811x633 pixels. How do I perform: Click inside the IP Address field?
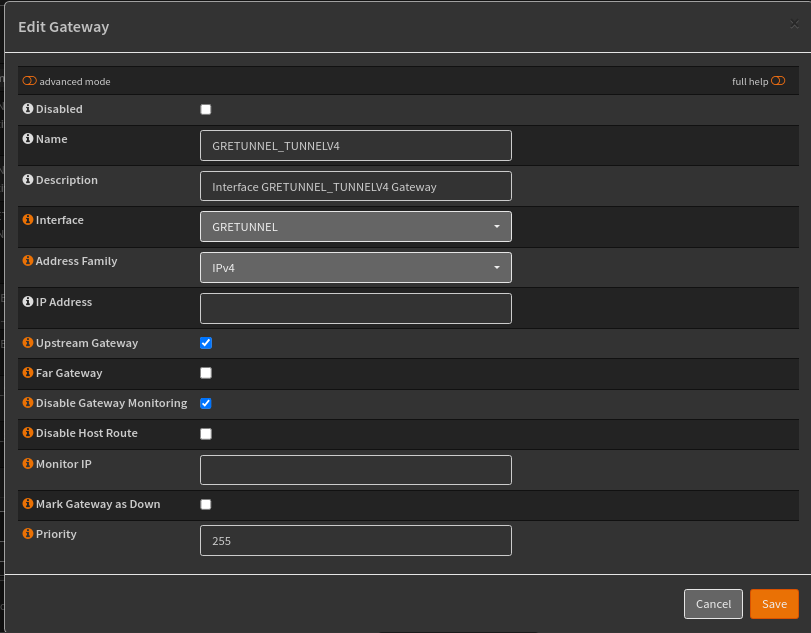[x=355, y=307]
